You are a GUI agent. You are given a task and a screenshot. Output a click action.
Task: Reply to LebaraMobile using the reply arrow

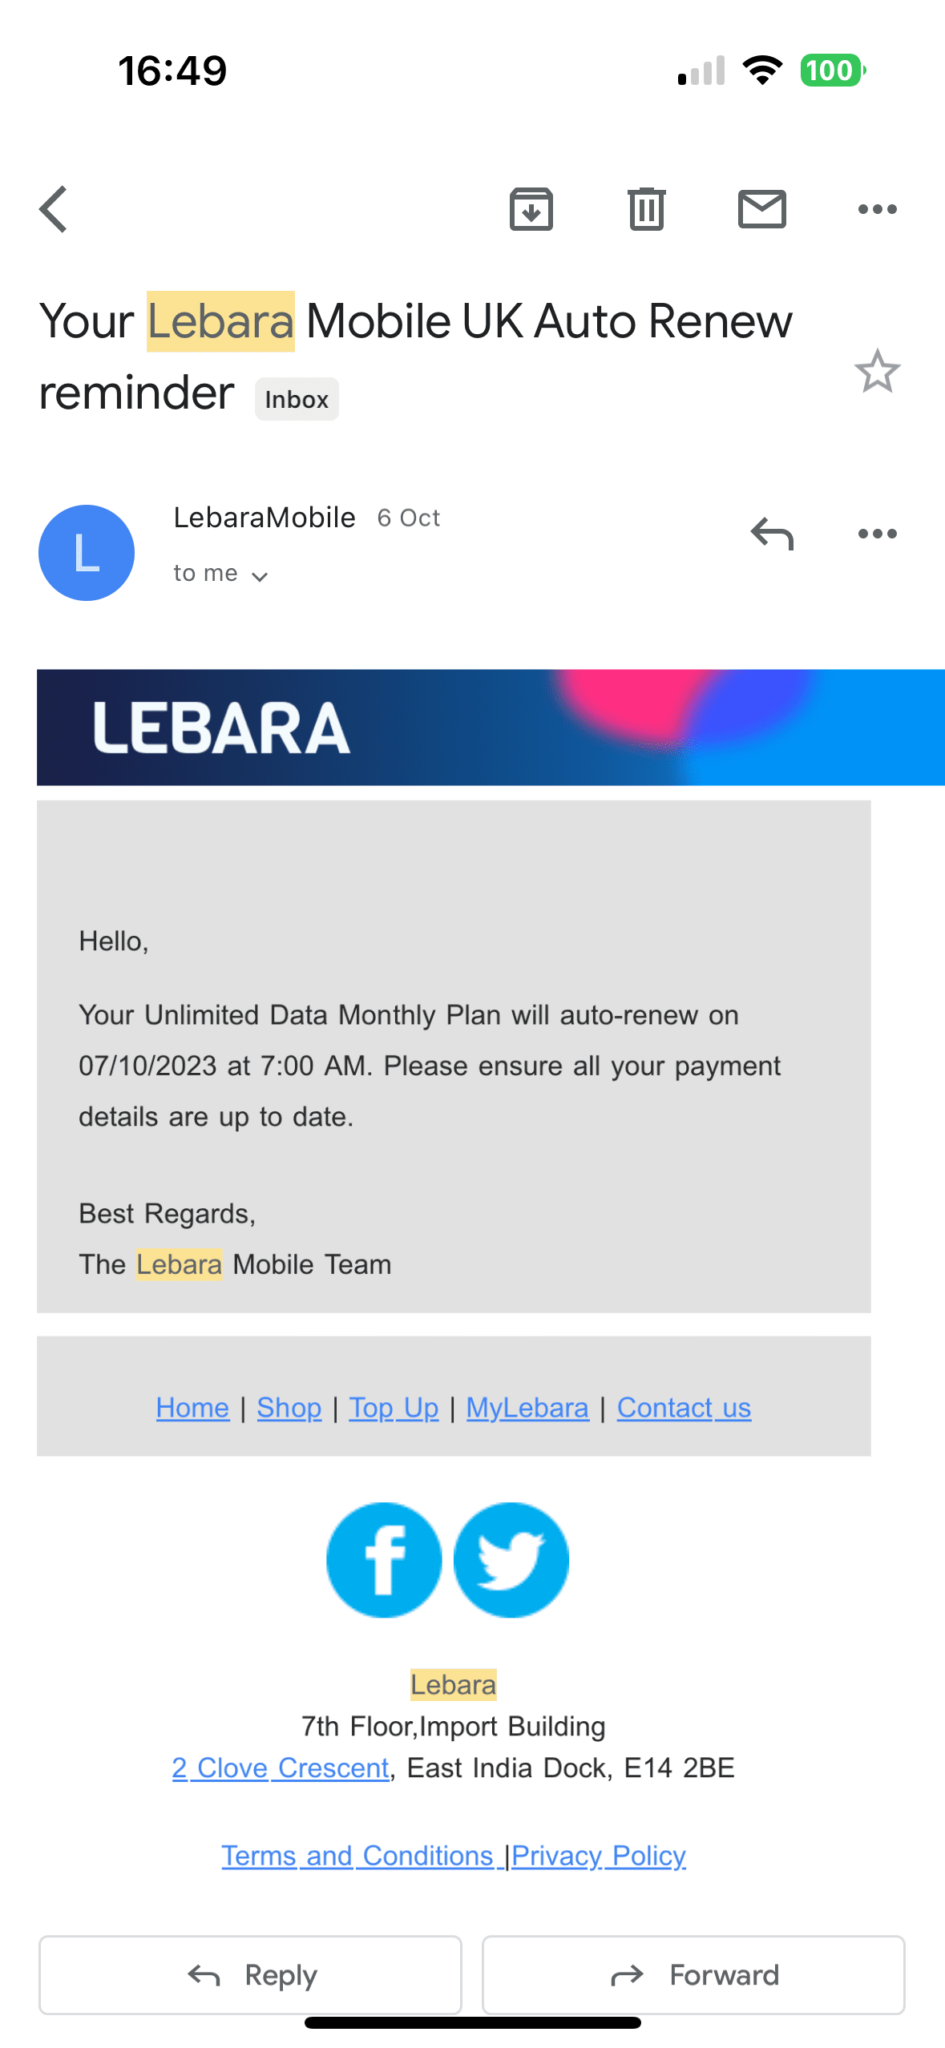click(x=771, y=533)
